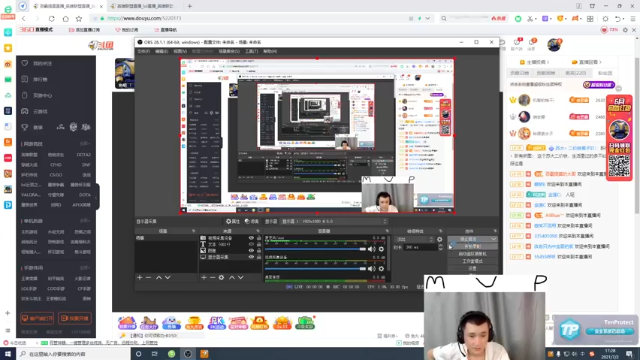The width and height of the screenshot is (640, 360).
Task: Go to browser home page icon
Action: [x=65, y=18]
